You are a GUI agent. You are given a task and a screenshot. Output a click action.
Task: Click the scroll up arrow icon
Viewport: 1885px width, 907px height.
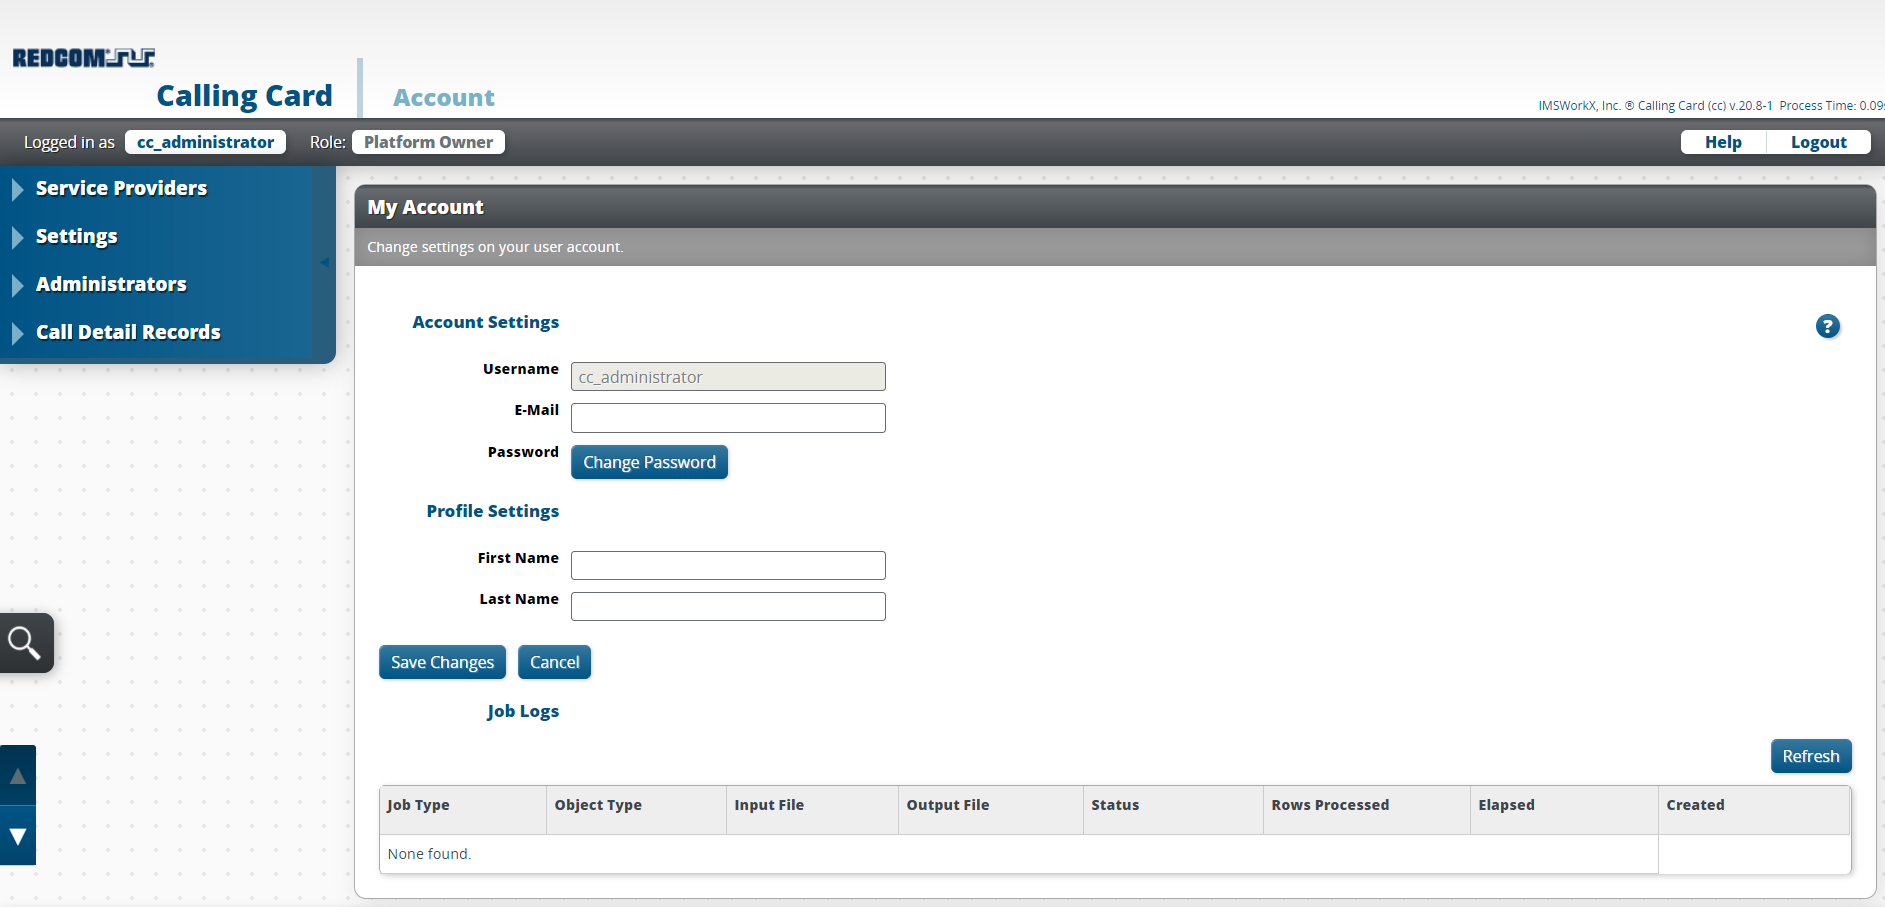pos(18,776)
